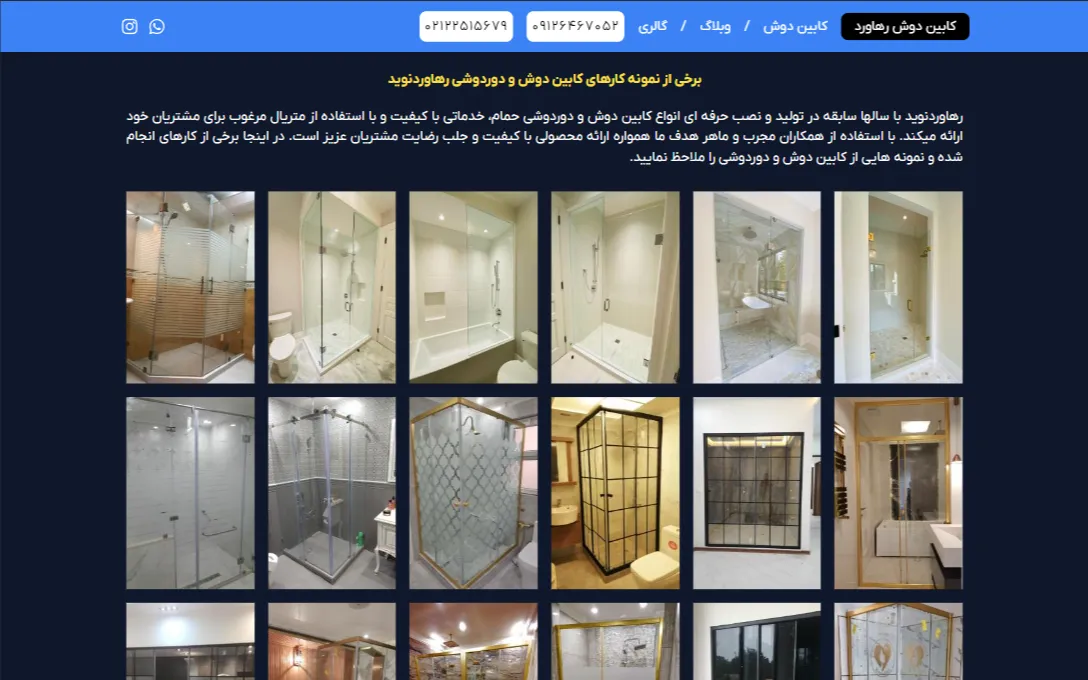The width and height of the screenshot is (1088, 680).
Task: Click the mobile phone number button
Action: click(575, 26)
